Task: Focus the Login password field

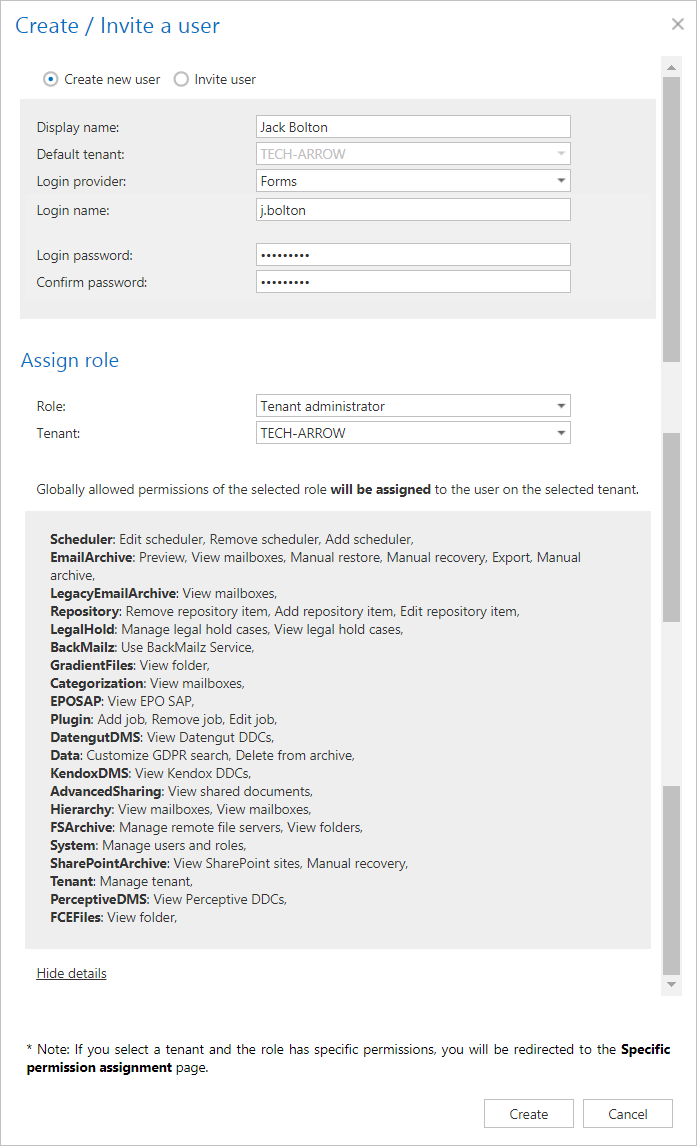Action: click(x=412, y=255)
